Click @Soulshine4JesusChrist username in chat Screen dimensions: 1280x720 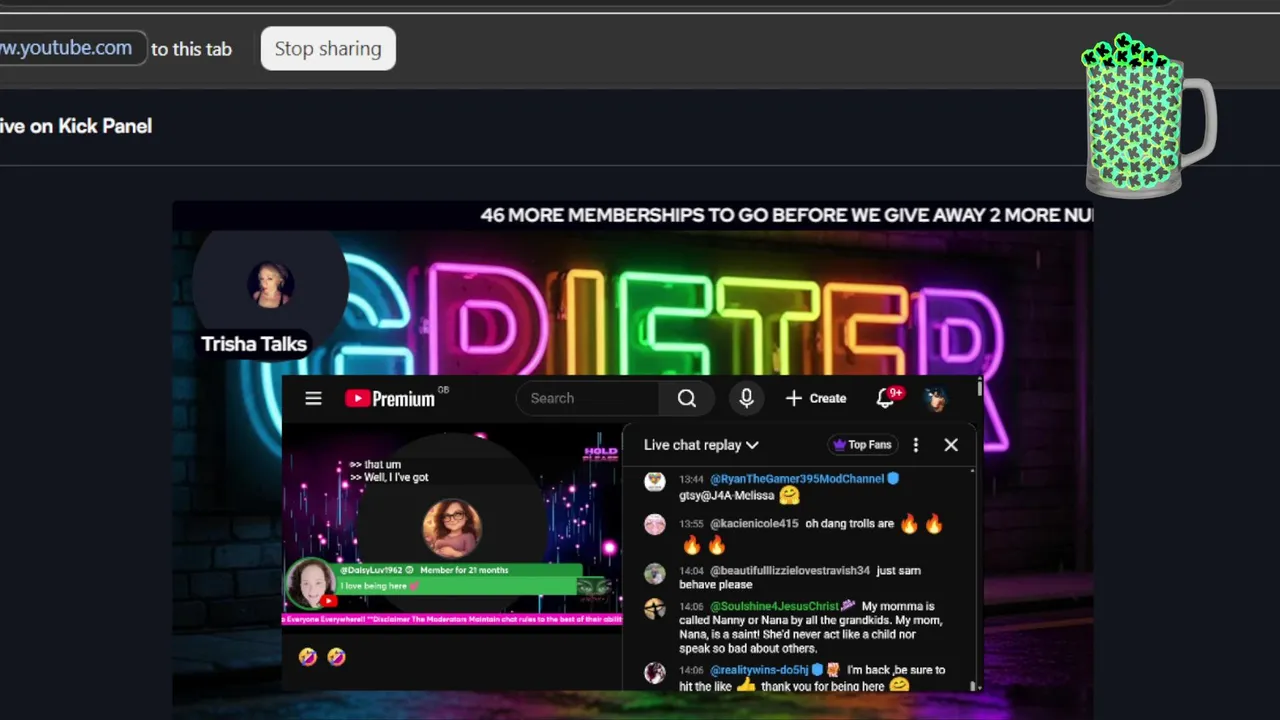[x=775, y=606]
